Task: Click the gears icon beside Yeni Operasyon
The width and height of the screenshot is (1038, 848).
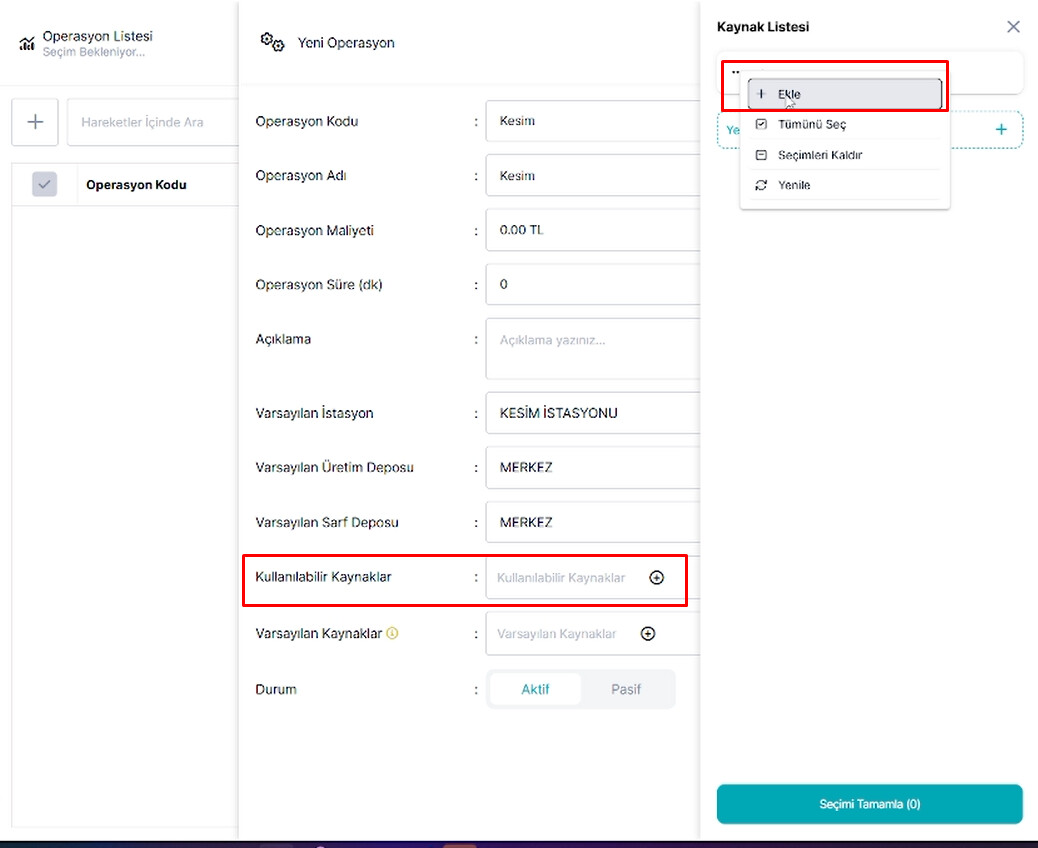Action: pos(272,42)
